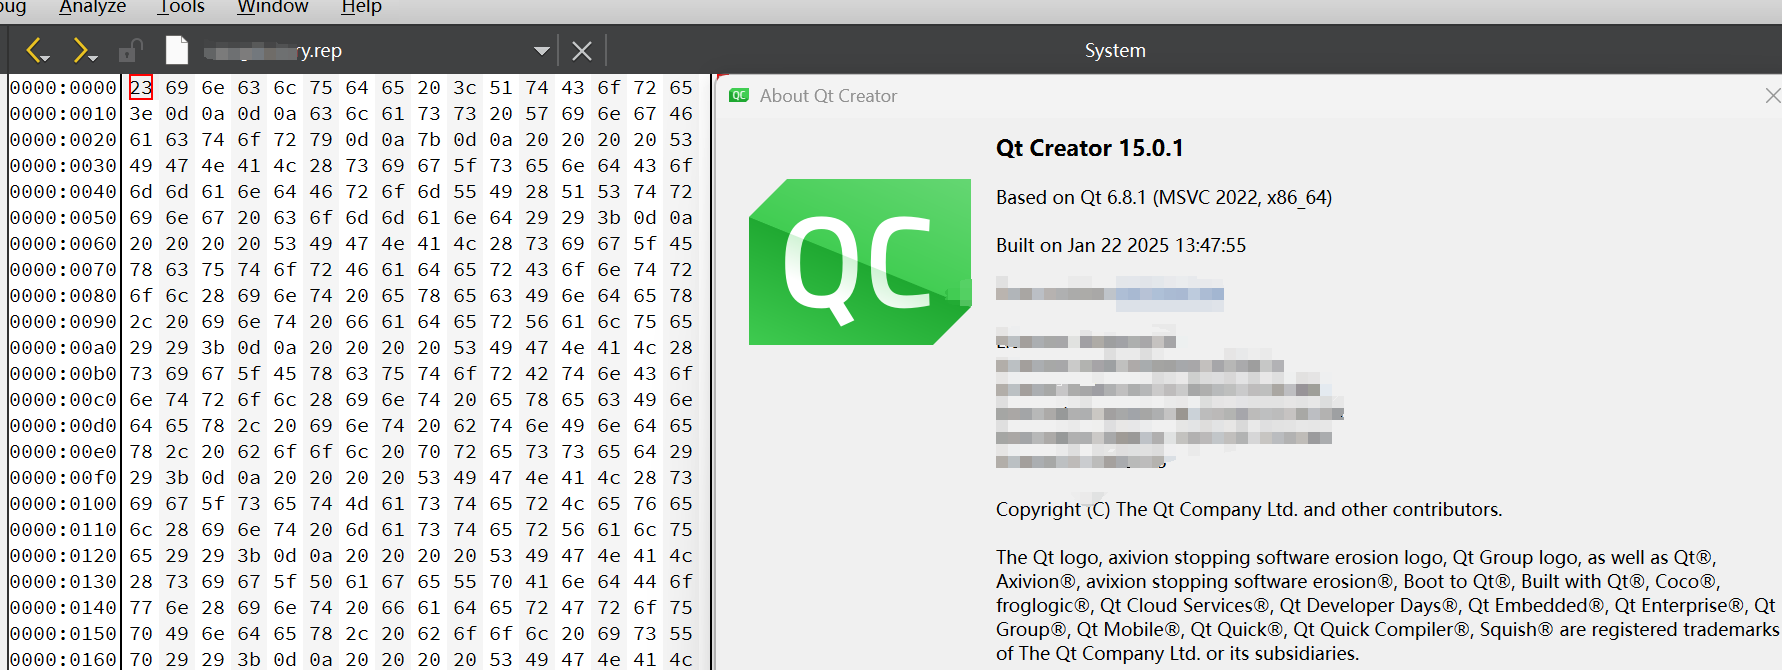Image resolution: width=1782 pixels, height=670 pixels.
Task: Close the About Qt Creator dialog
Action: tap(1772, 96)
